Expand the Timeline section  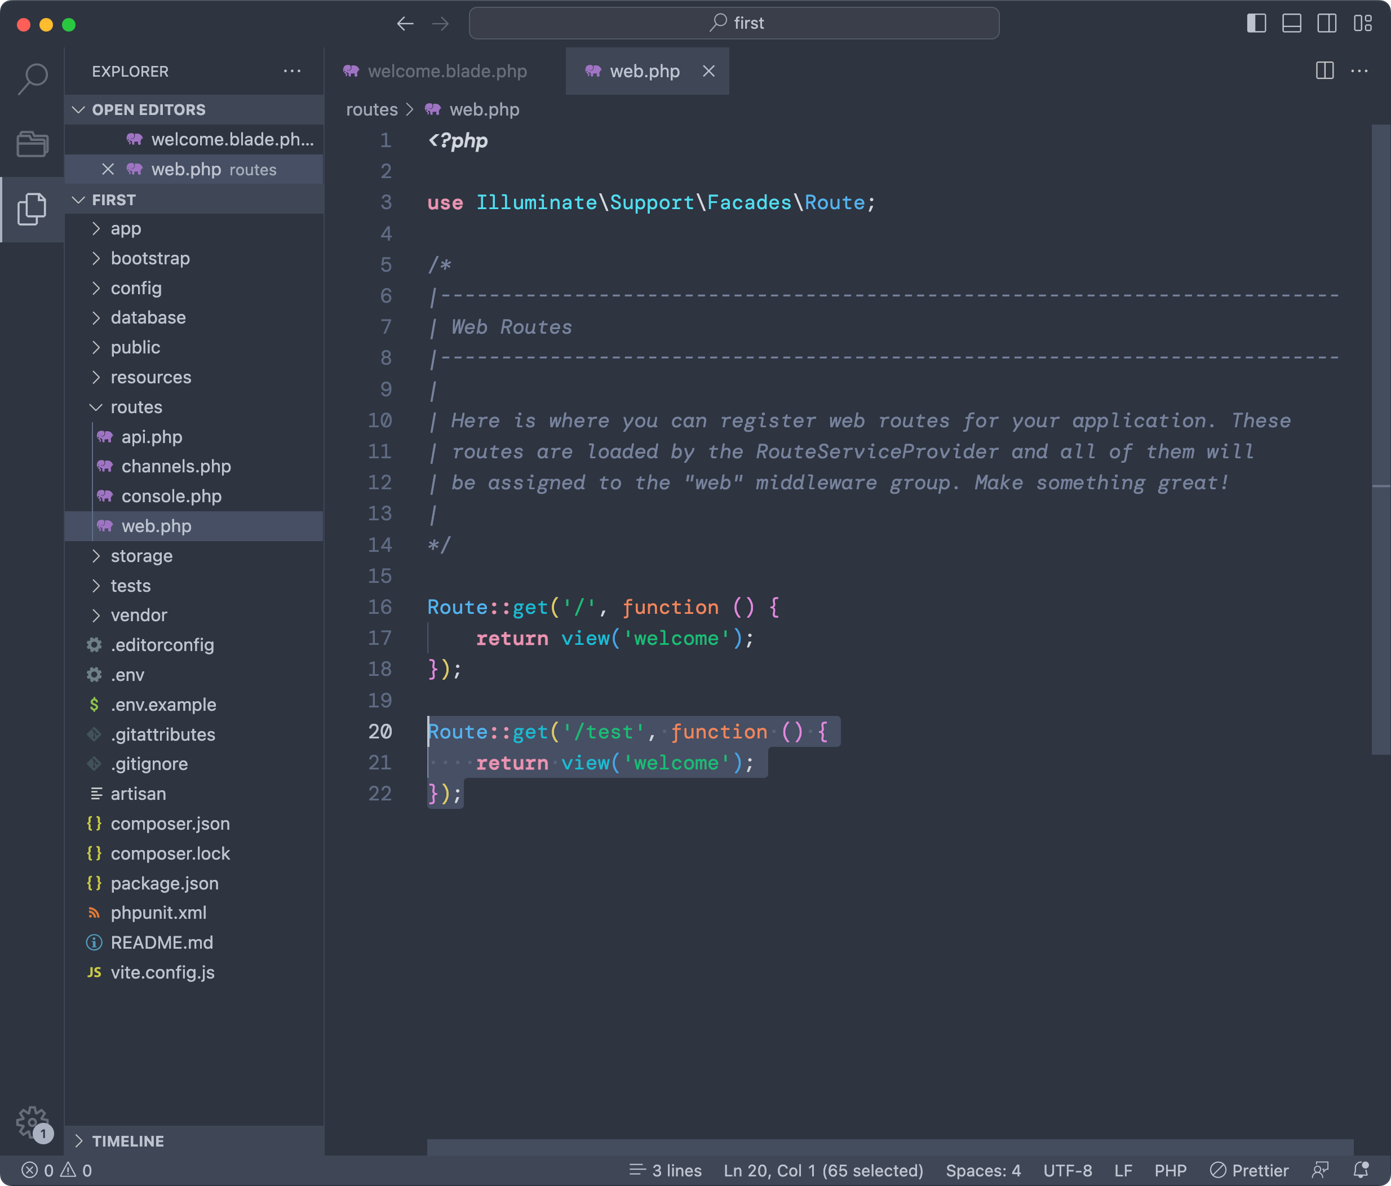(x=128, y=1141)
